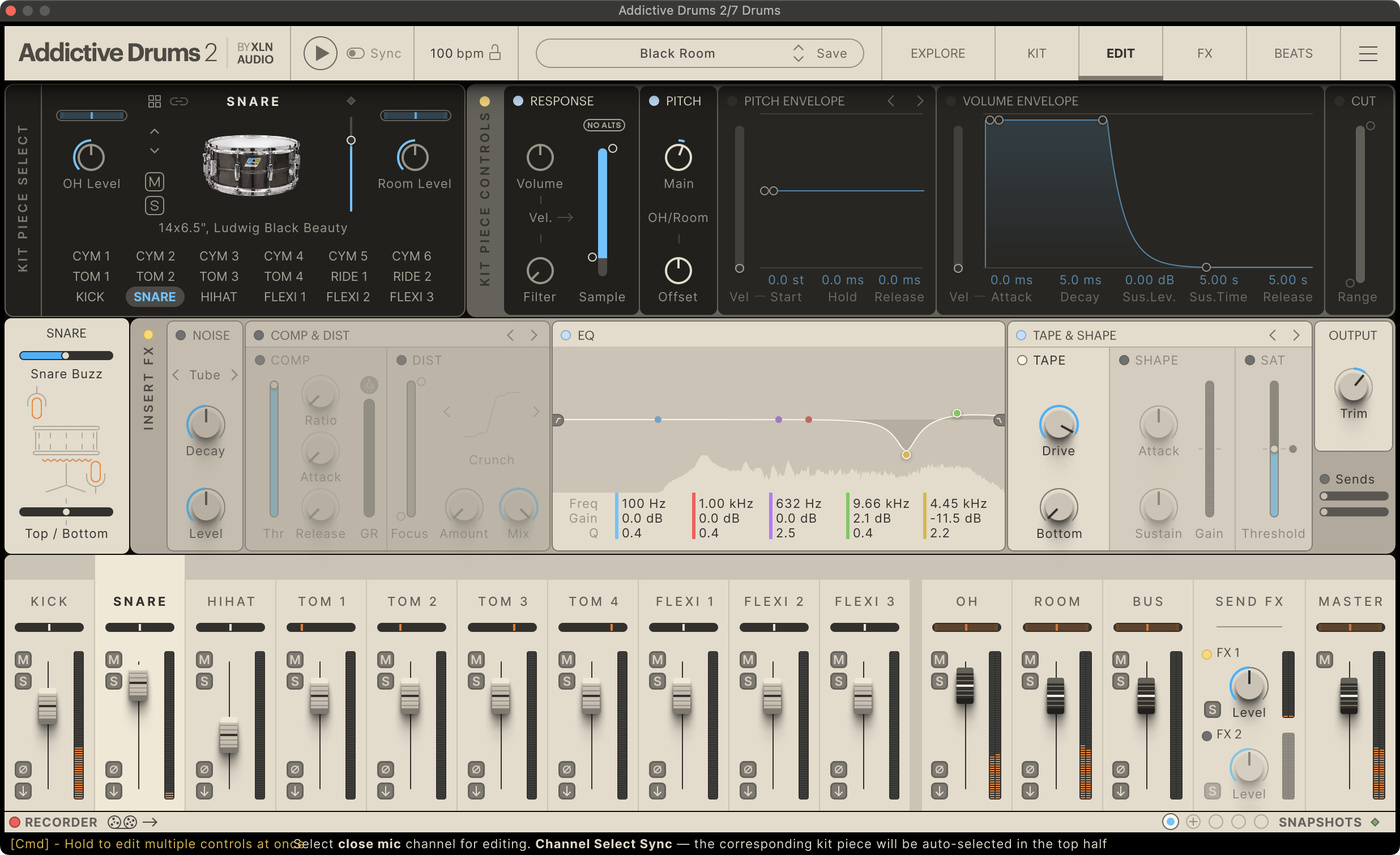Image resolution: width=1400 pixels, height=855 pixels.
Task: Switch to the EXPLORE tab
Action: [x=938, y=53]
